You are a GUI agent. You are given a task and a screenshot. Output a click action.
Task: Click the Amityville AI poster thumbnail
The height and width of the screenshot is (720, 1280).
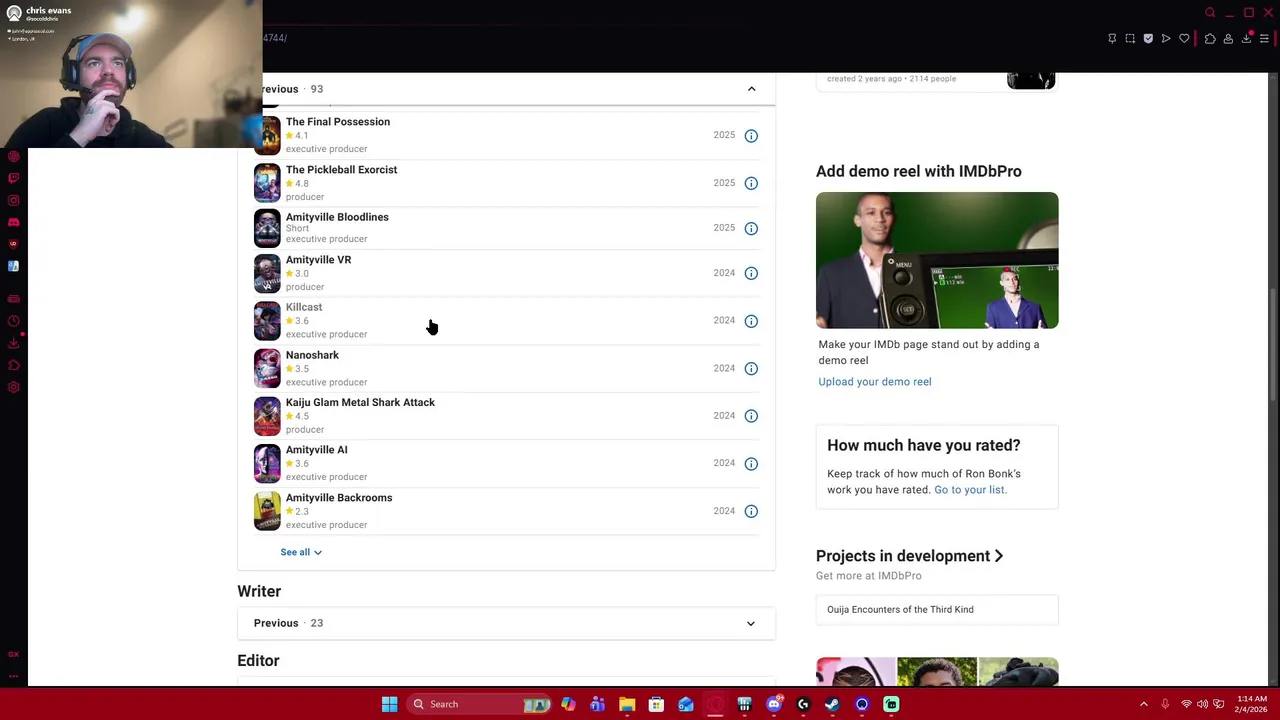pos(267,464)
